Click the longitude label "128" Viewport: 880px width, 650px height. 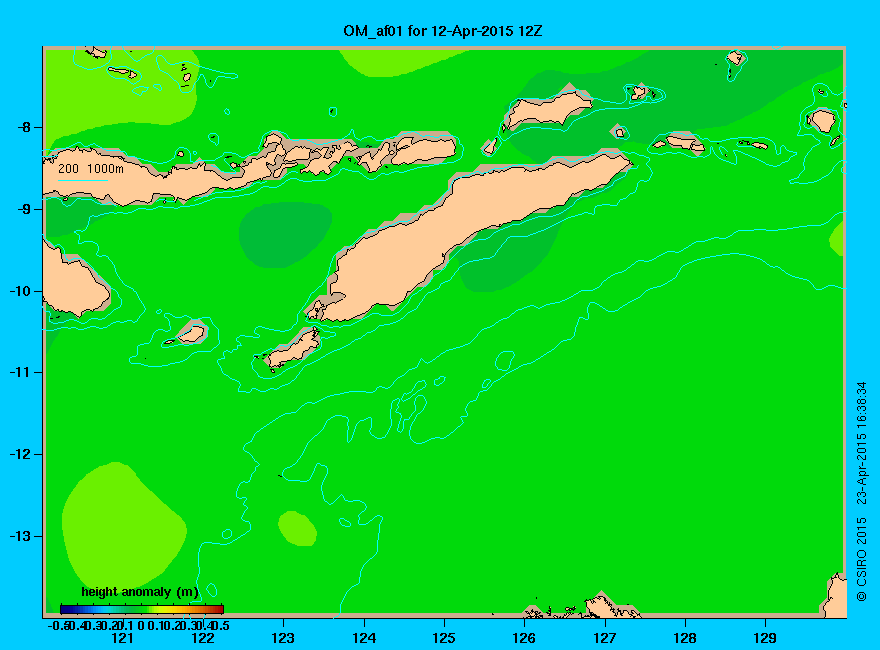pos(685,638)
